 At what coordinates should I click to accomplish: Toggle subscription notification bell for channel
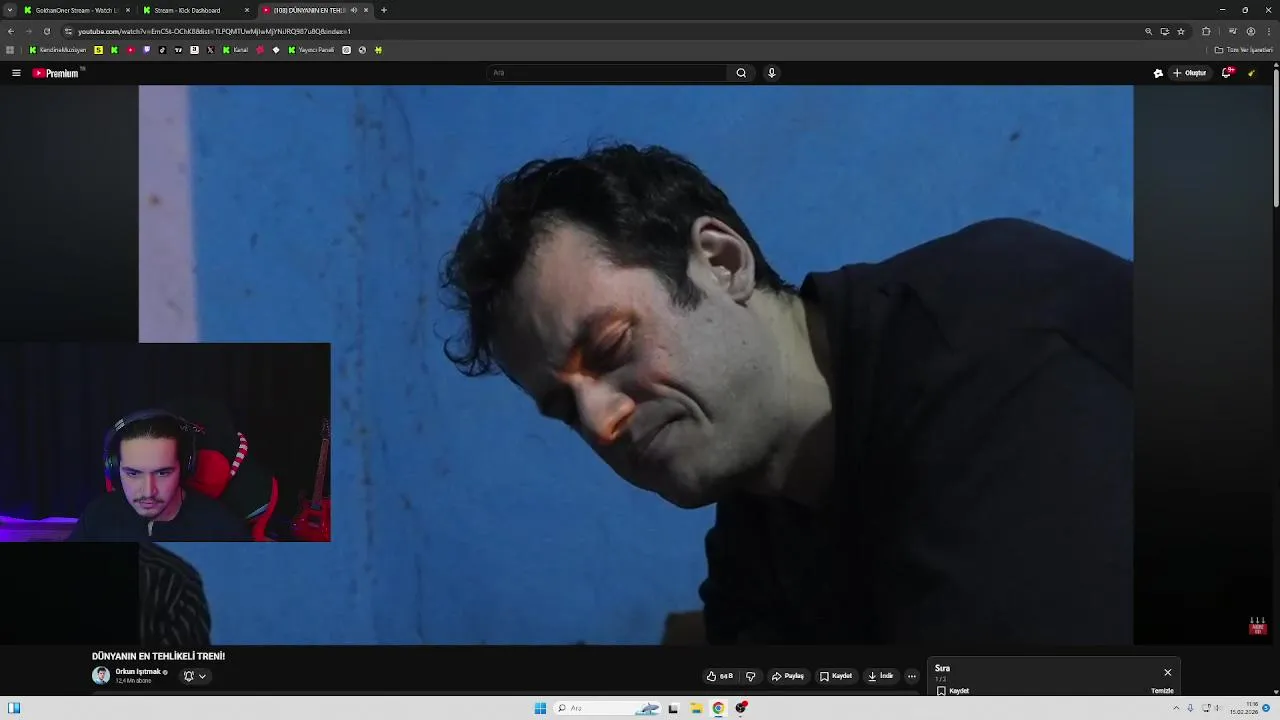[x=188, y=676]
